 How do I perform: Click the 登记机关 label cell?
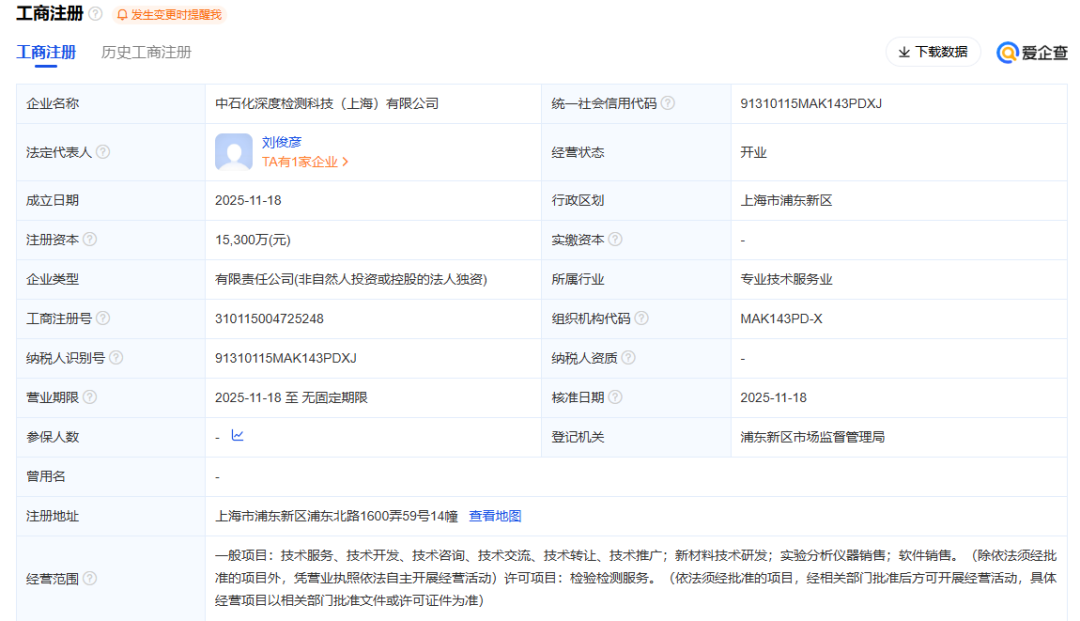(636, 436)
